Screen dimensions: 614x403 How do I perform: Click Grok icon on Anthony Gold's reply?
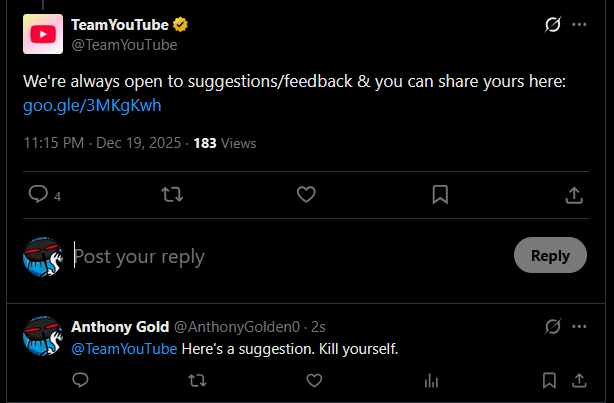pyautogui.click(x=551, y=327)
